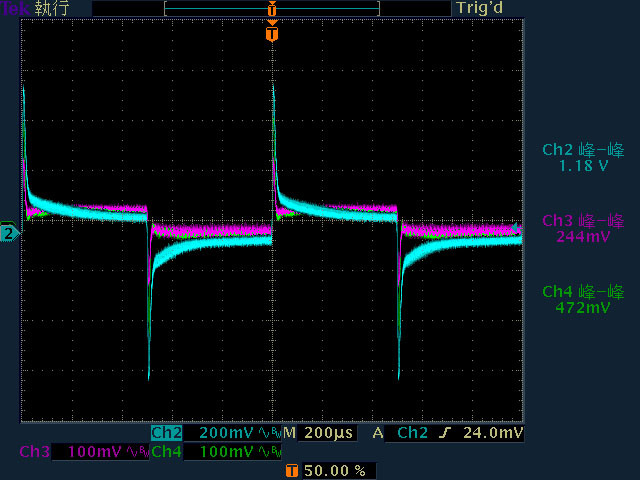Click the Ch3 bandwidth limit coupling icon

tap(138, 452)
